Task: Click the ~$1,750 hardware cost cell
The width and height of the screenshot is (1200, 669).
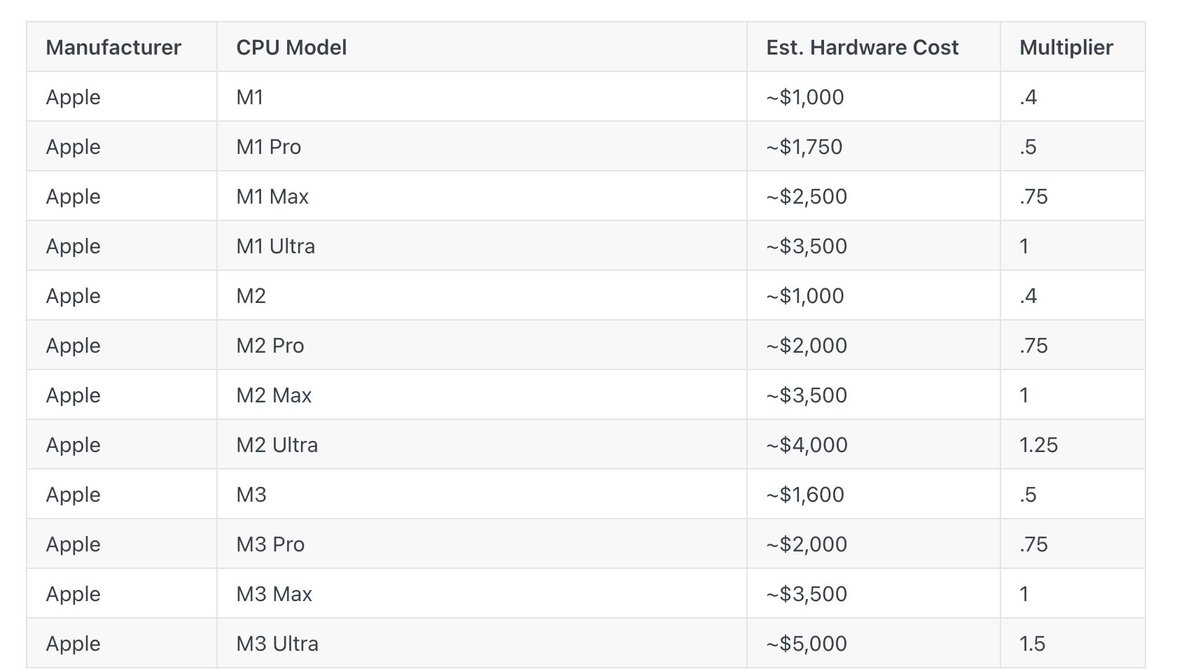Action: tap(804, 147)
